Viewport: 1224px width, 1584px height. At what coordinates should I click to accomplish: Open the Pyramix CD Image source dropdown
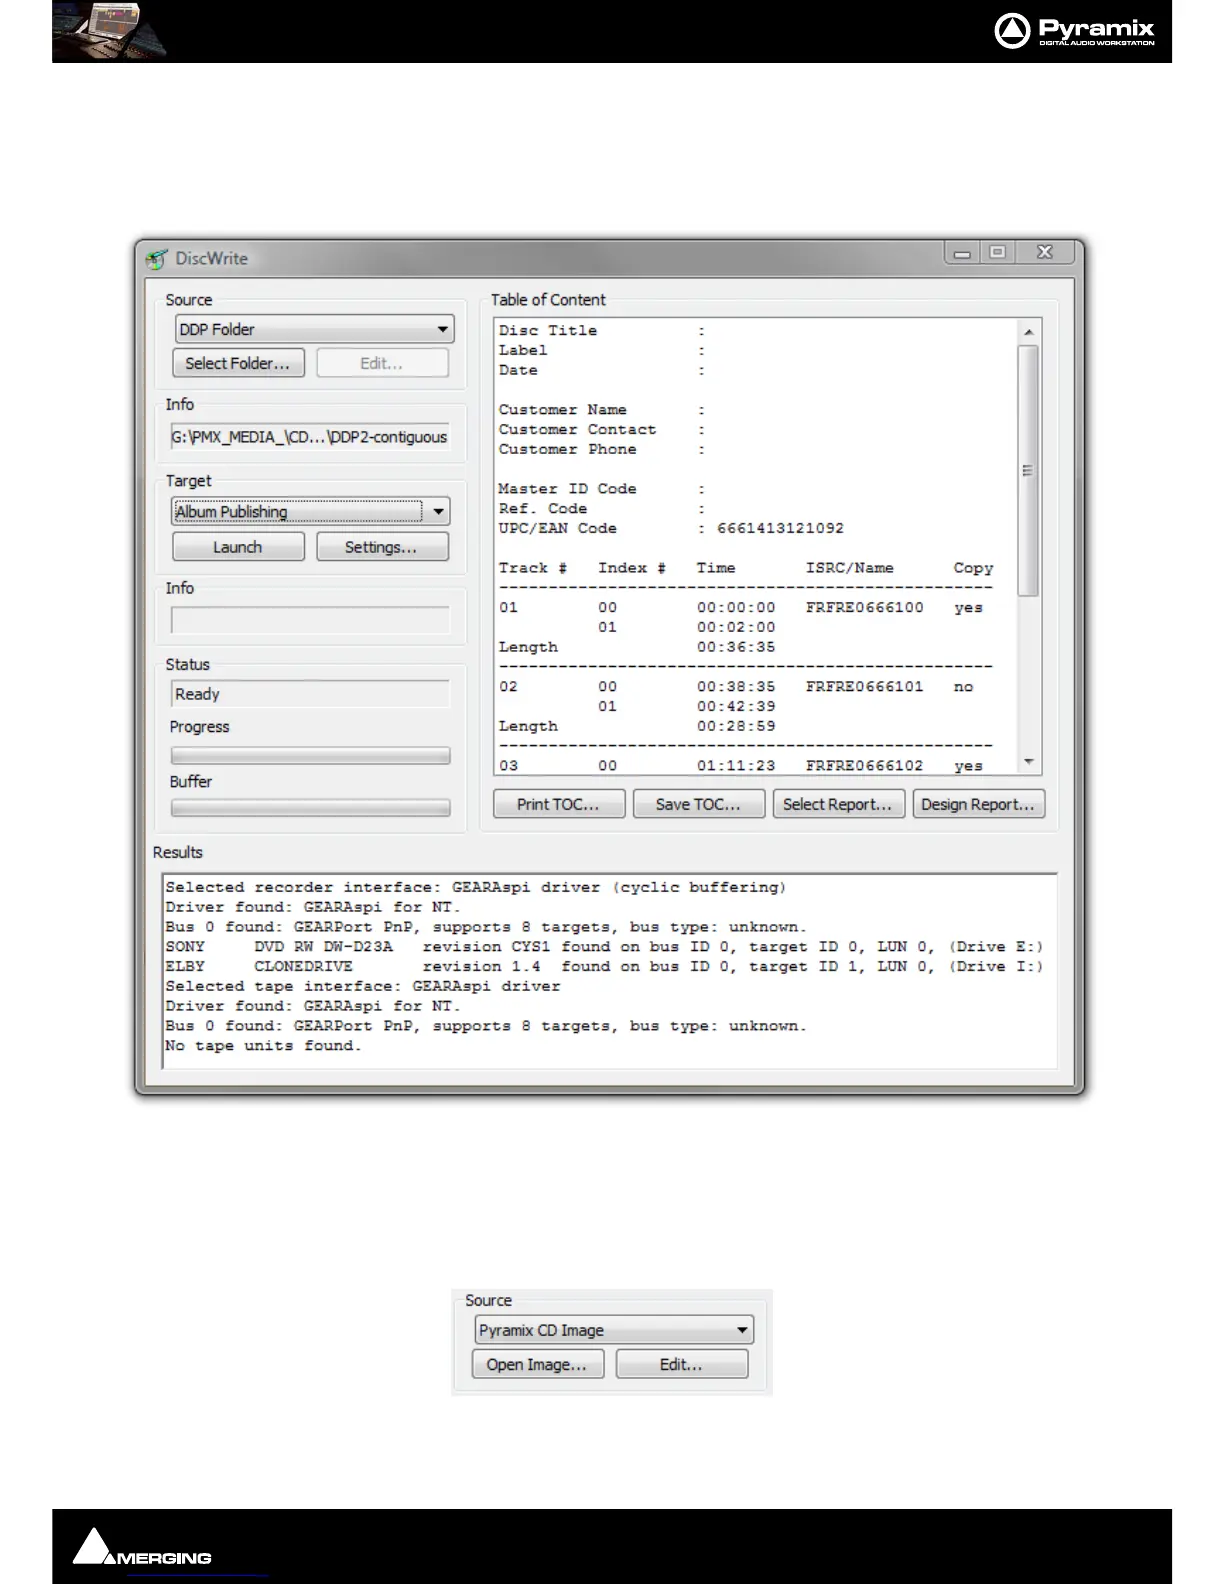coord(742,1331)
